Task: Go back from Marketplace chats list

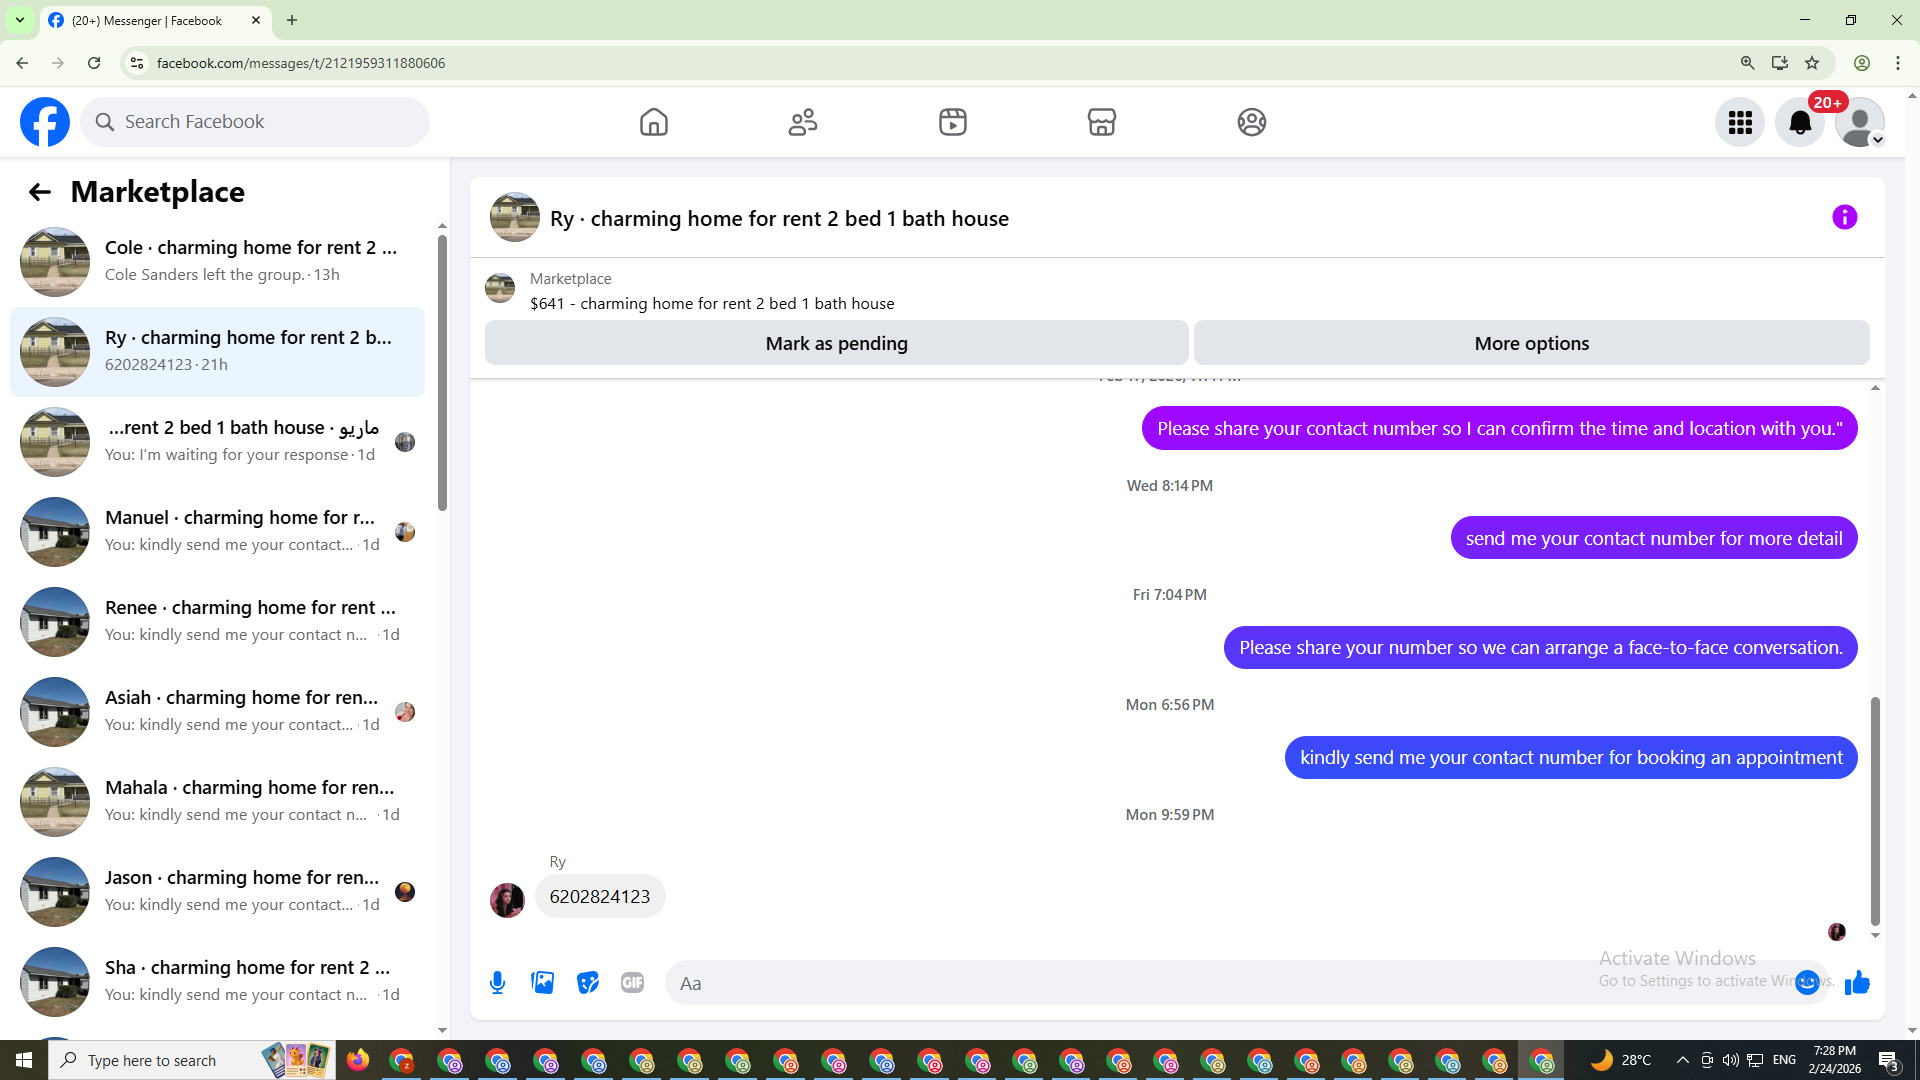Action: tap(39, 192)
